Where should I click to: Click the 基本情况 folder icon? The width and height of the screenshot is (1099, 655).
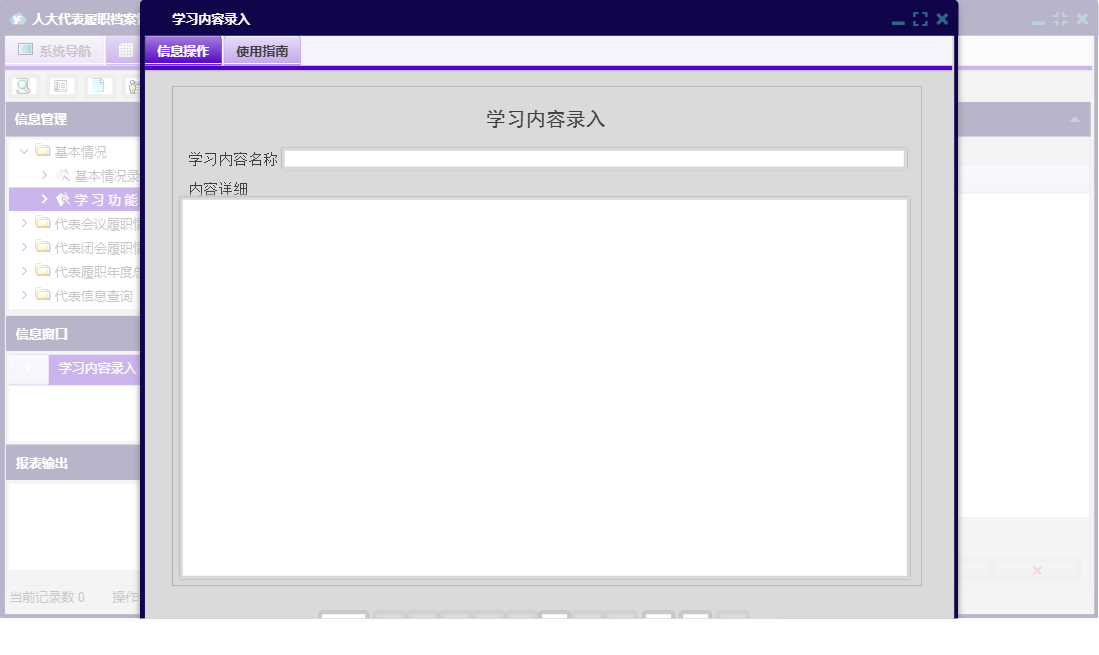click(43, 151)
